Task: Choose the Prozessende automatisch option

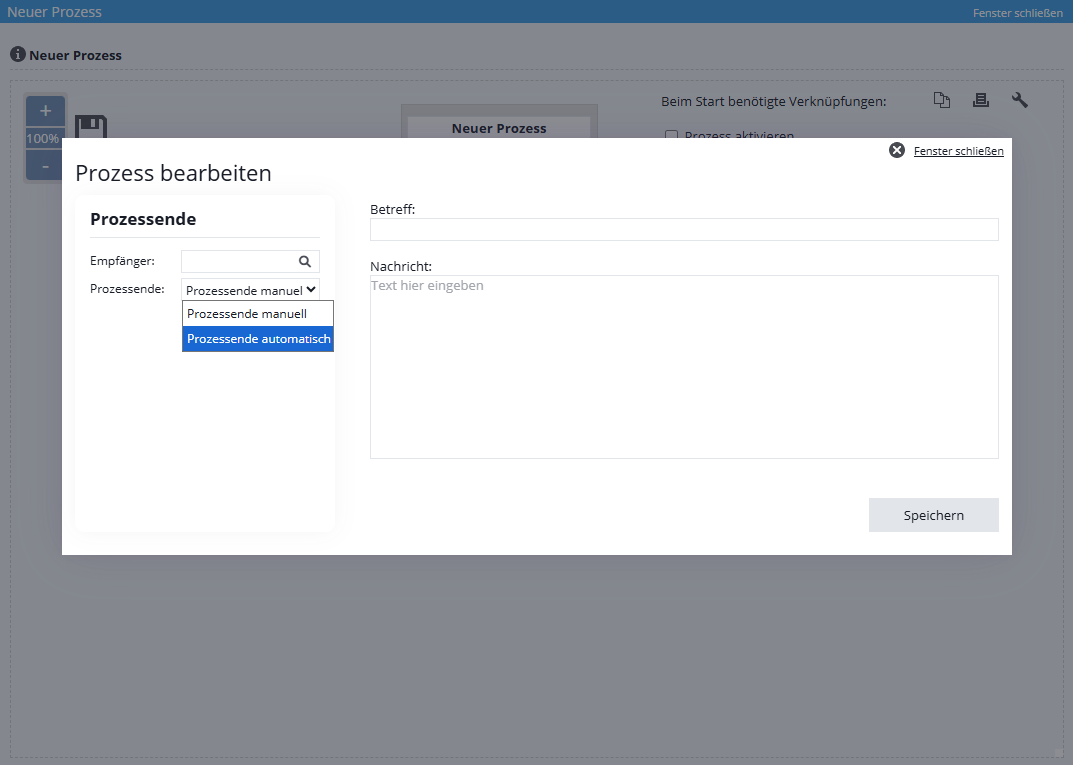Action: tap(258, 339)
